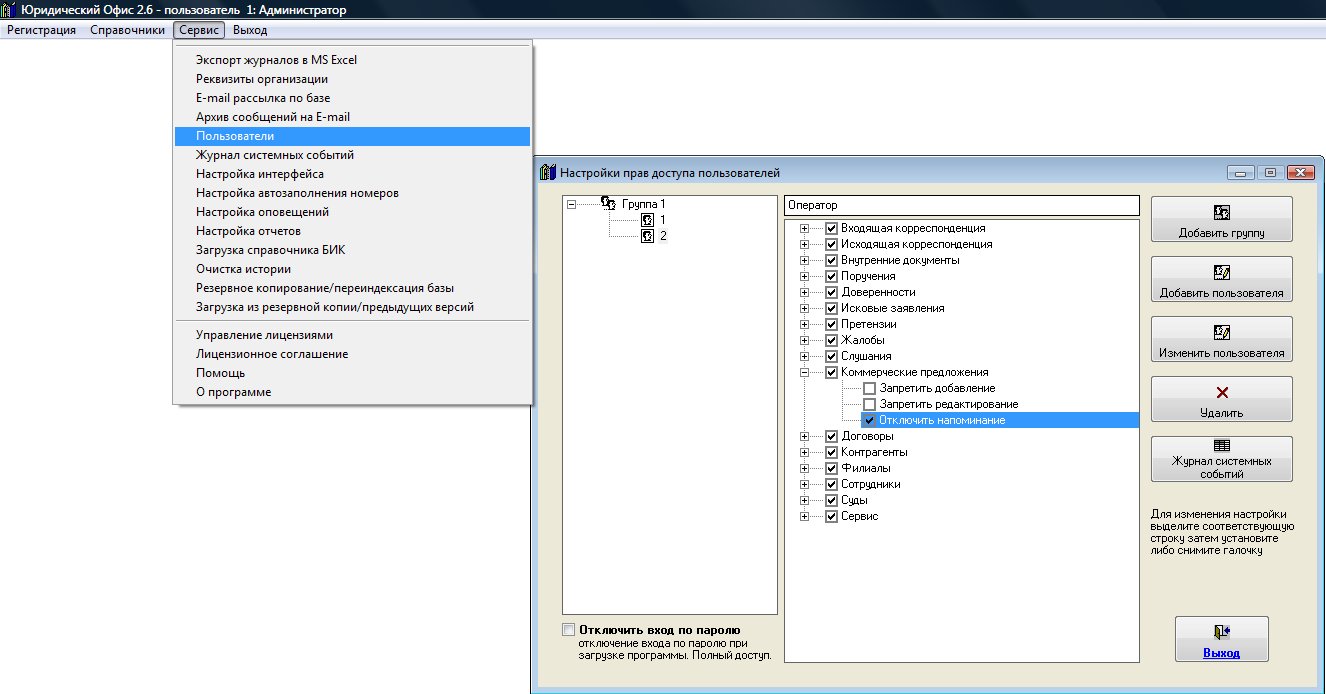This screenshot has height=694, width=1326.
Task: Expand Входящая корреспонденция node
Action: [x=804, y=228]
